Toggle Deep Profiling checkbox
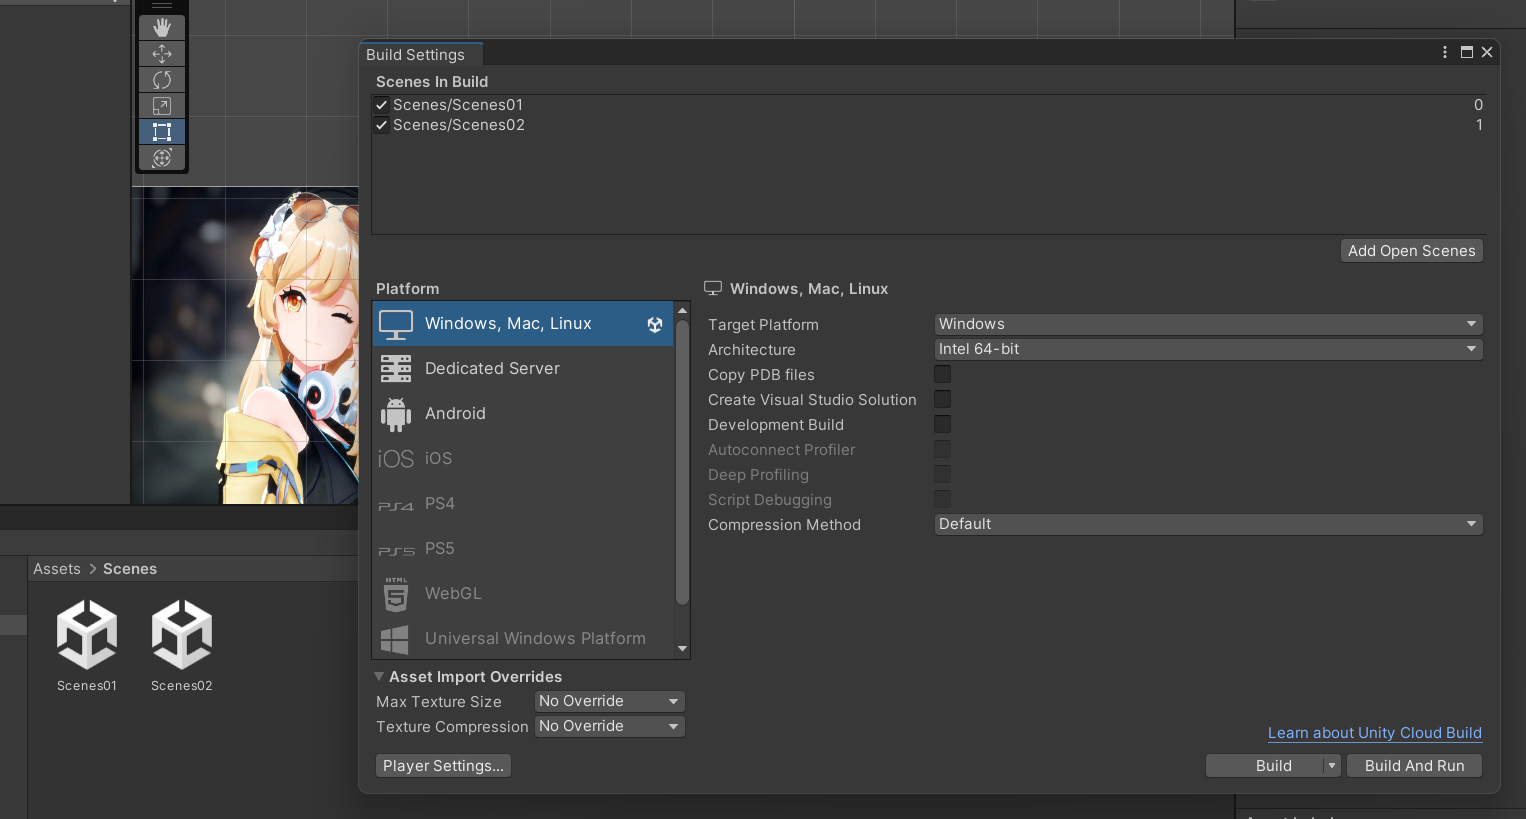1526x819 pixels. (x=942, y=474)
